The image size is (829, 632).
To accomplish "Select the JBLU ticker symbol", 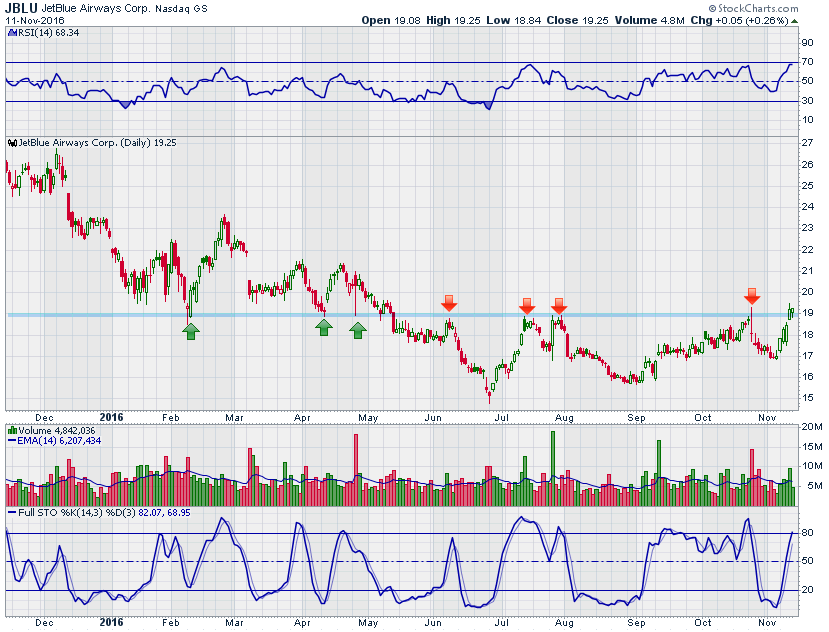I will click(21, 8).
